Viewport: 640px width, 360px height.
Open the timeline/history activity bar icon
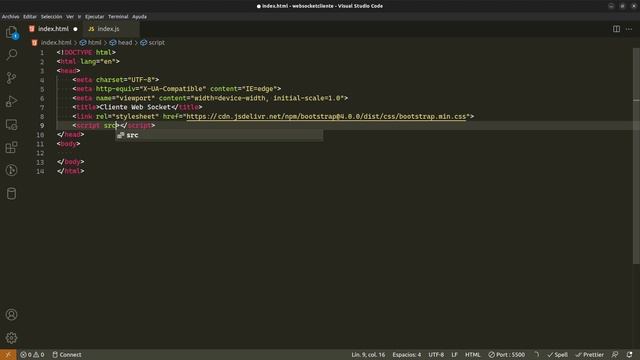(x=11, y=170)
